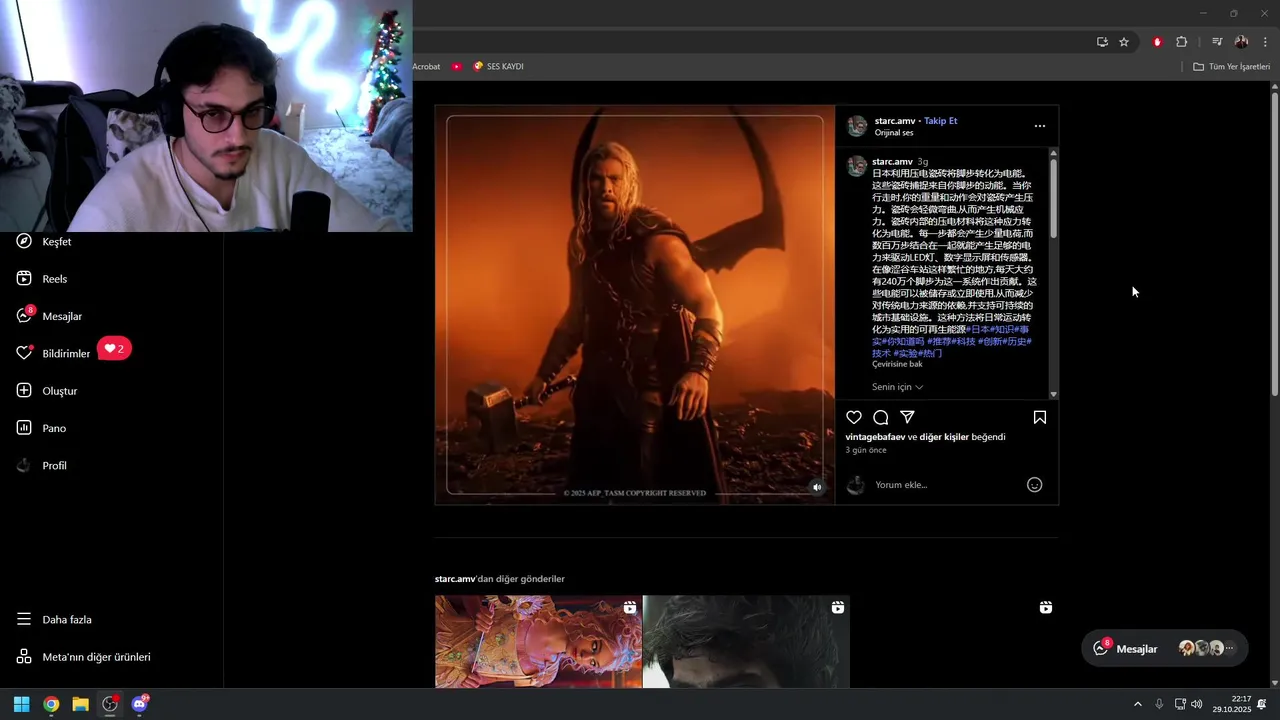1280x720 pixels.
Task: Click more avatars dots in Mesajlar widget
Action: pos(1230,648)
